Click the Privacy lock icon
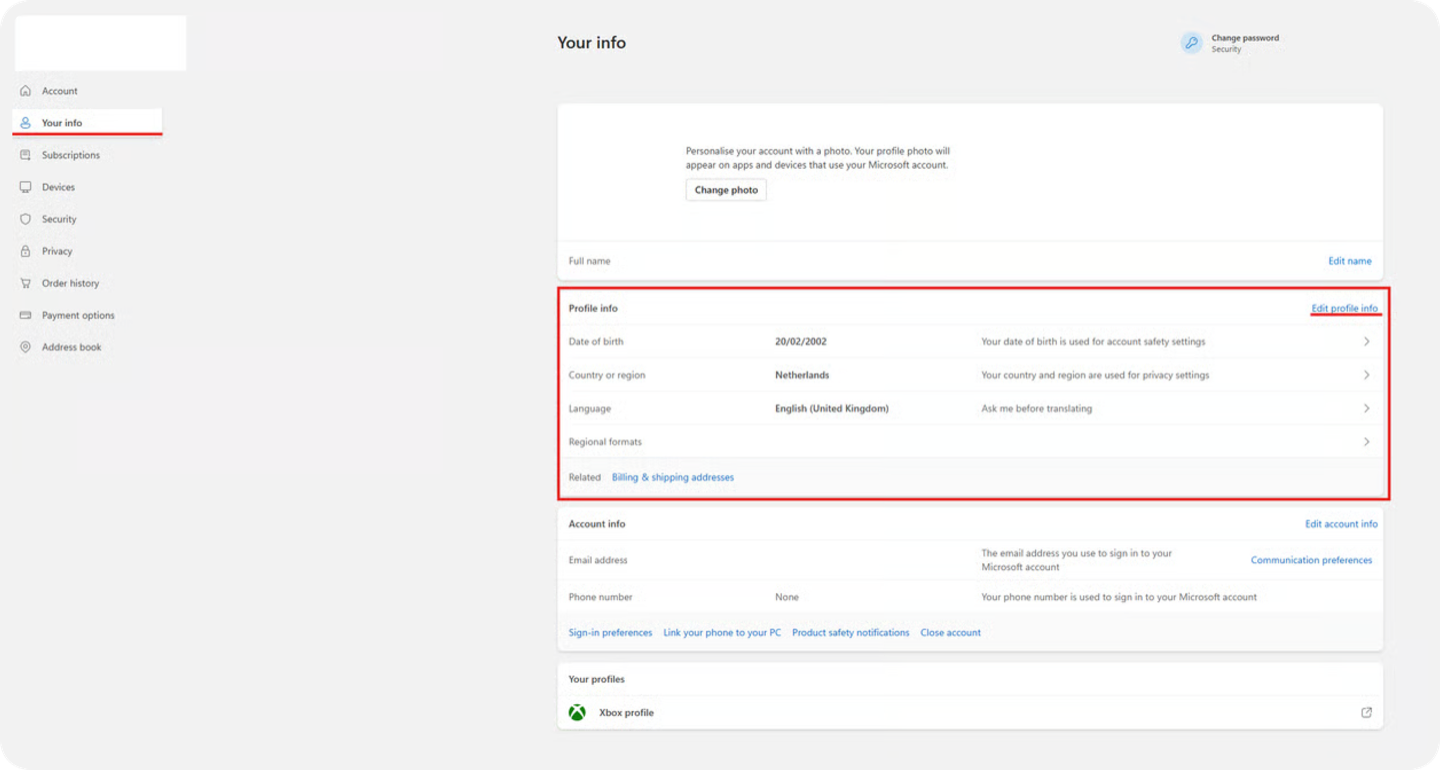1440x770 pixels. 25,251
